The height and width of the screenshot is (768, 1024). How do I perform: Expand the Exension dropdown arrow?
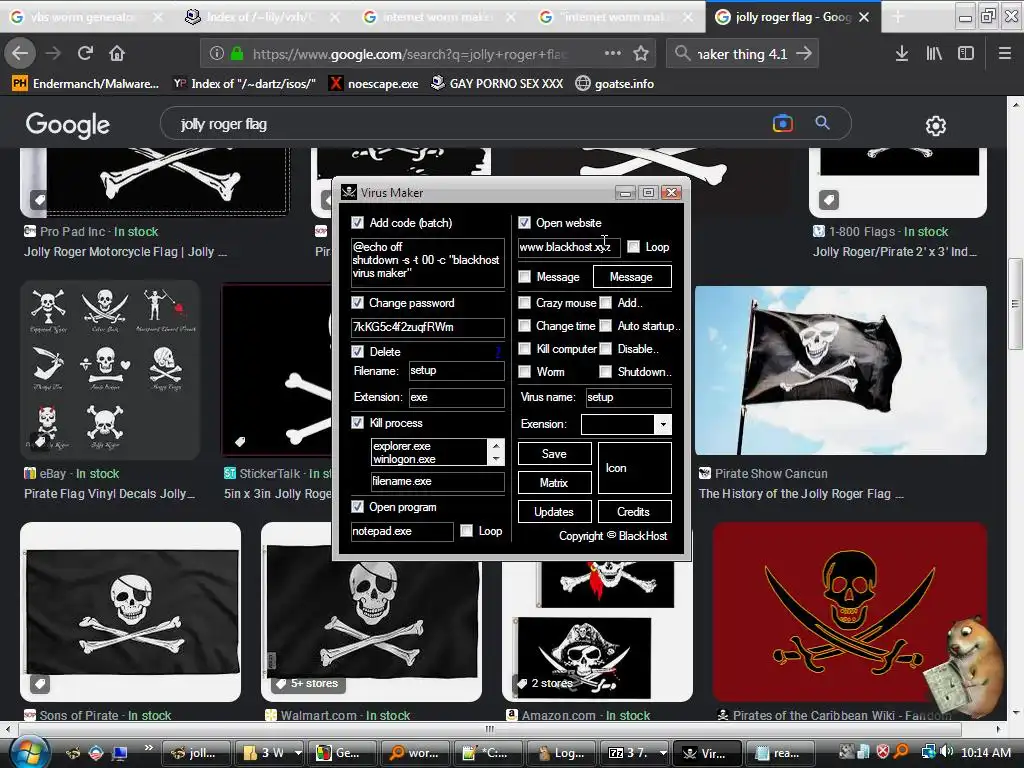click(x=663, y=424)
